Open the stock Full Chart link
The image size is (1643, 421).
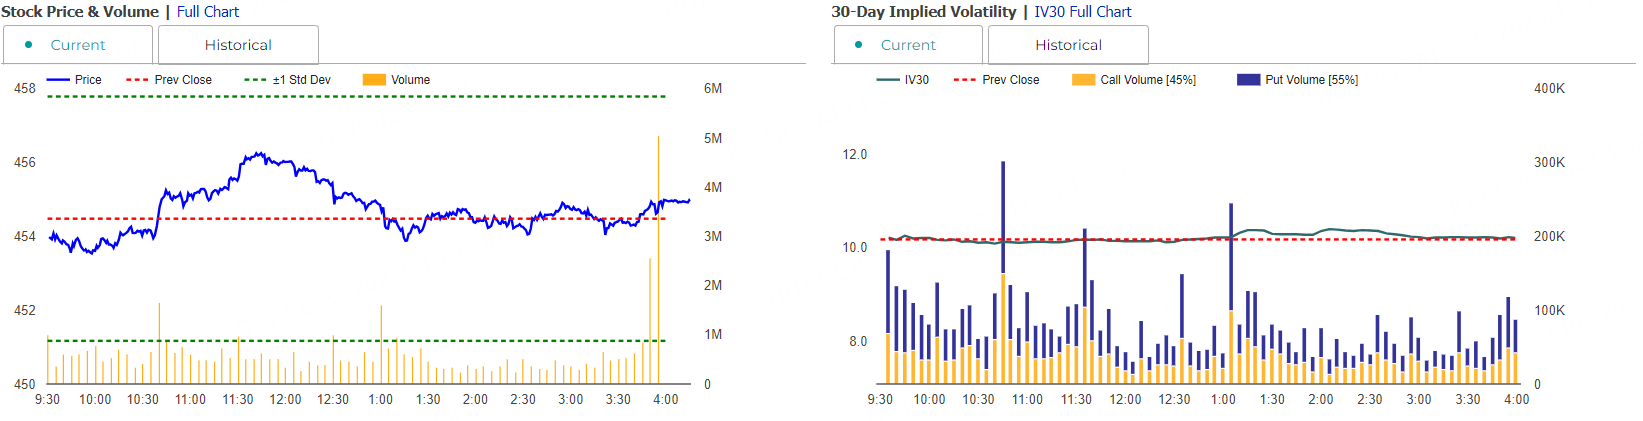pyautogui.click(x=208, y=12)
